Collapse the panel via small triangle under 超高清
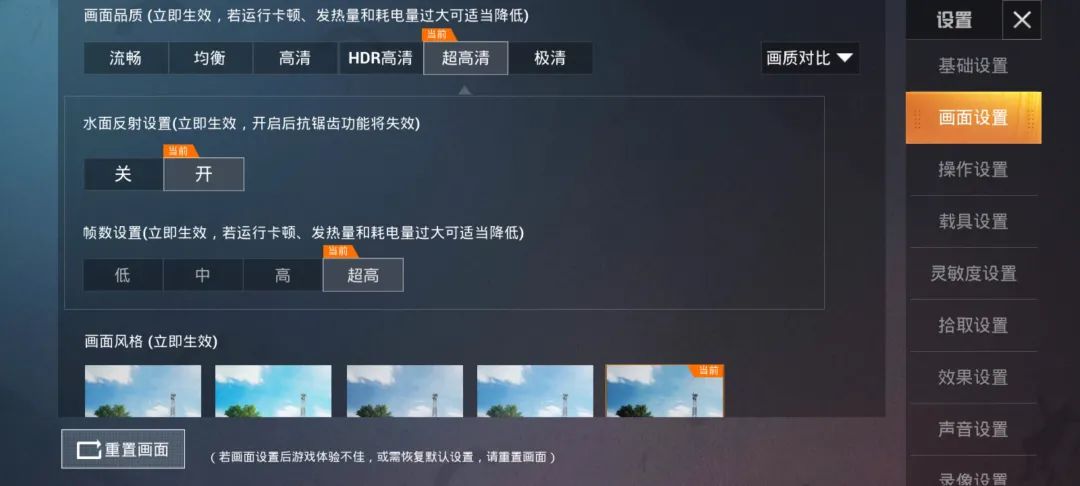Screen dimensions: 1080x486 coord(465,89)
